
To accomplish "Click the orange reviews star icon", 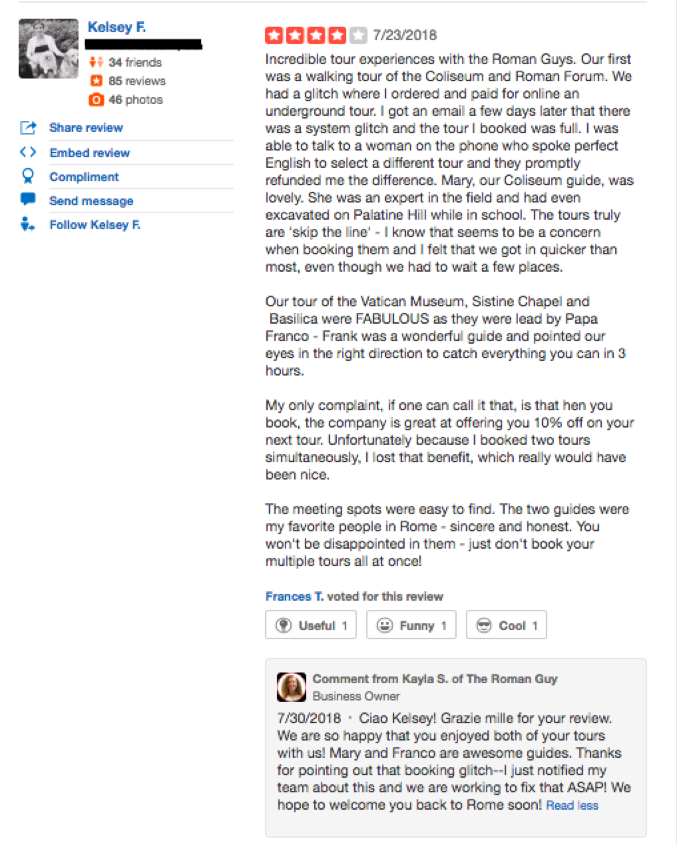I will pos(96,81).
